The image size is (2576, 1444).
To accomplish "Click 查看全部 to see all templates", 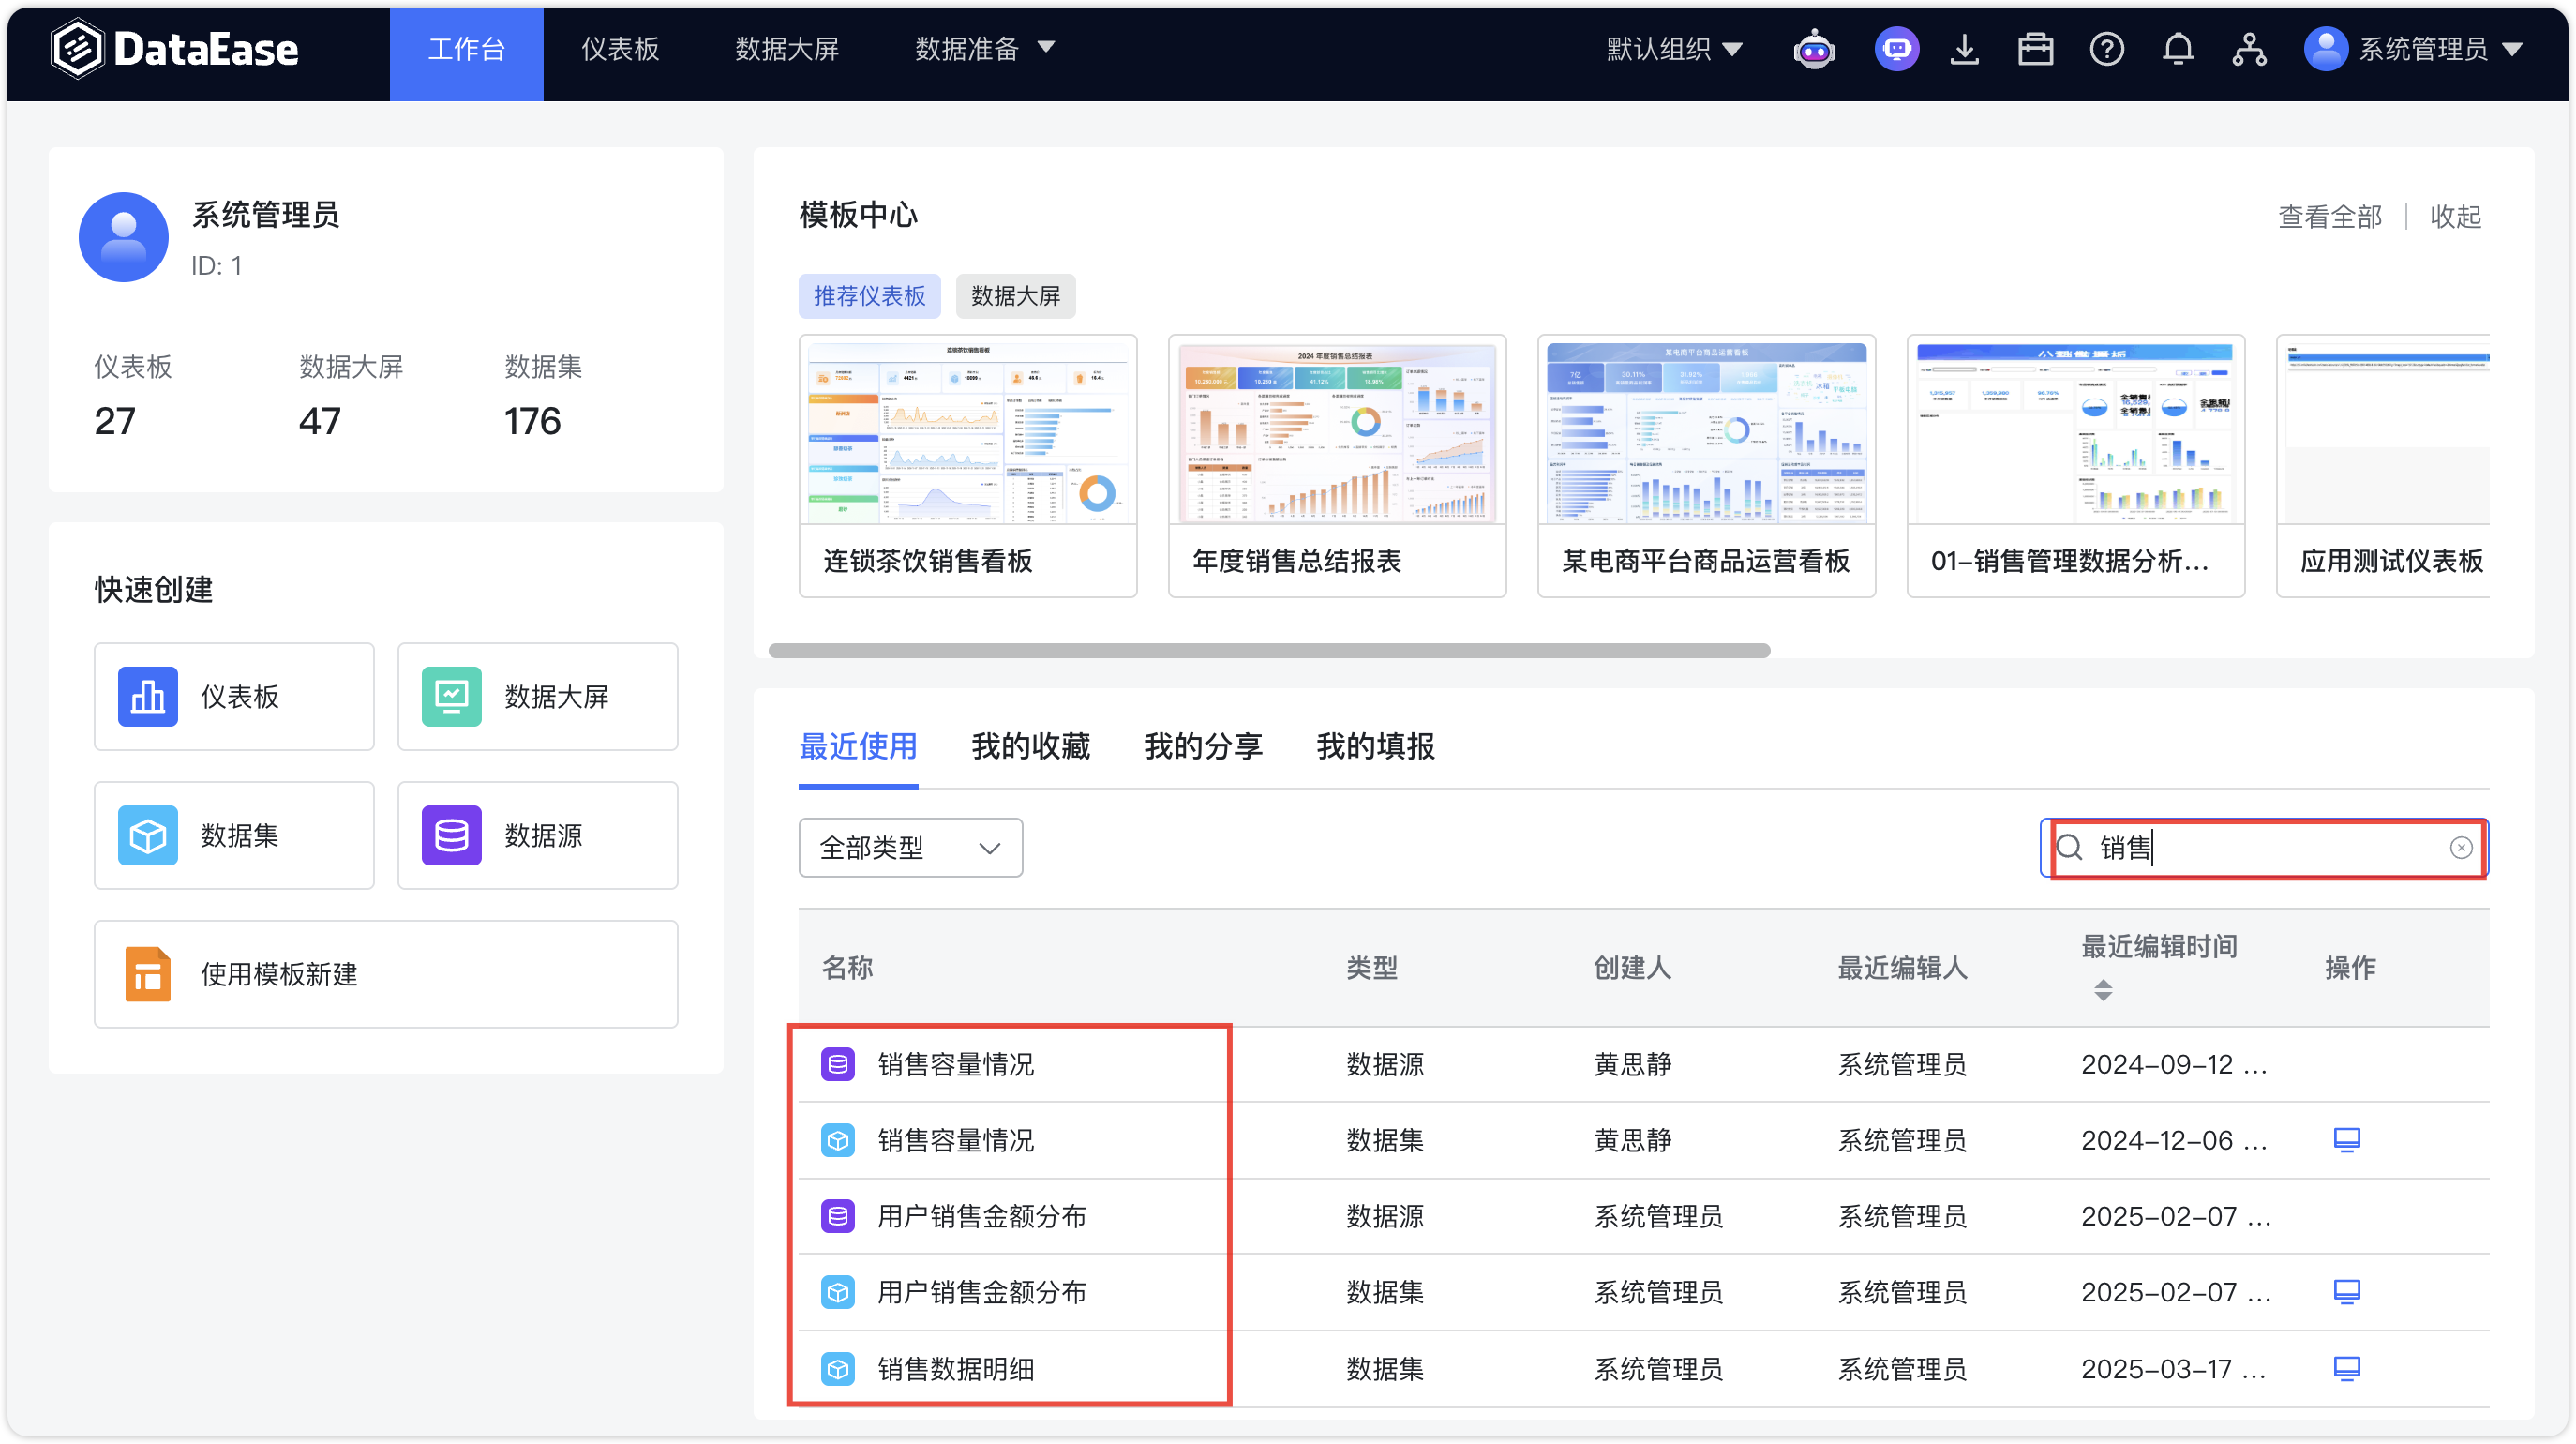I will (x=2330, y=216).
